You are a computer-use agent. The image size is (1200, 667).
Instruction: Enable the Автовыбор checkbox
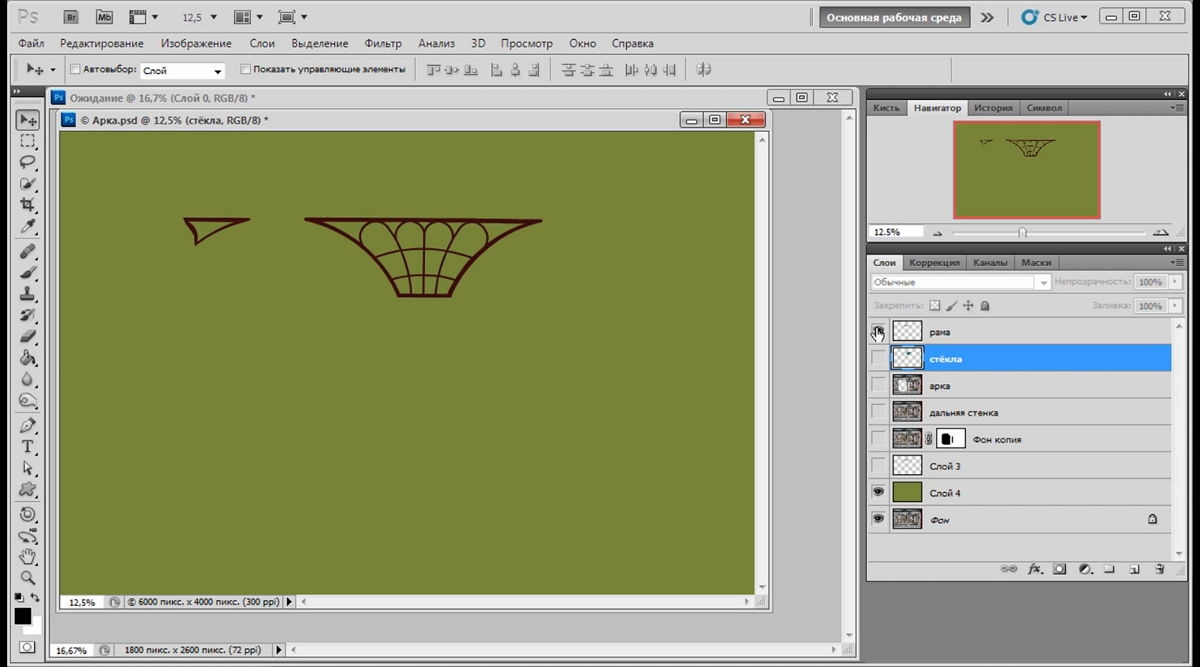pos(75,70)
